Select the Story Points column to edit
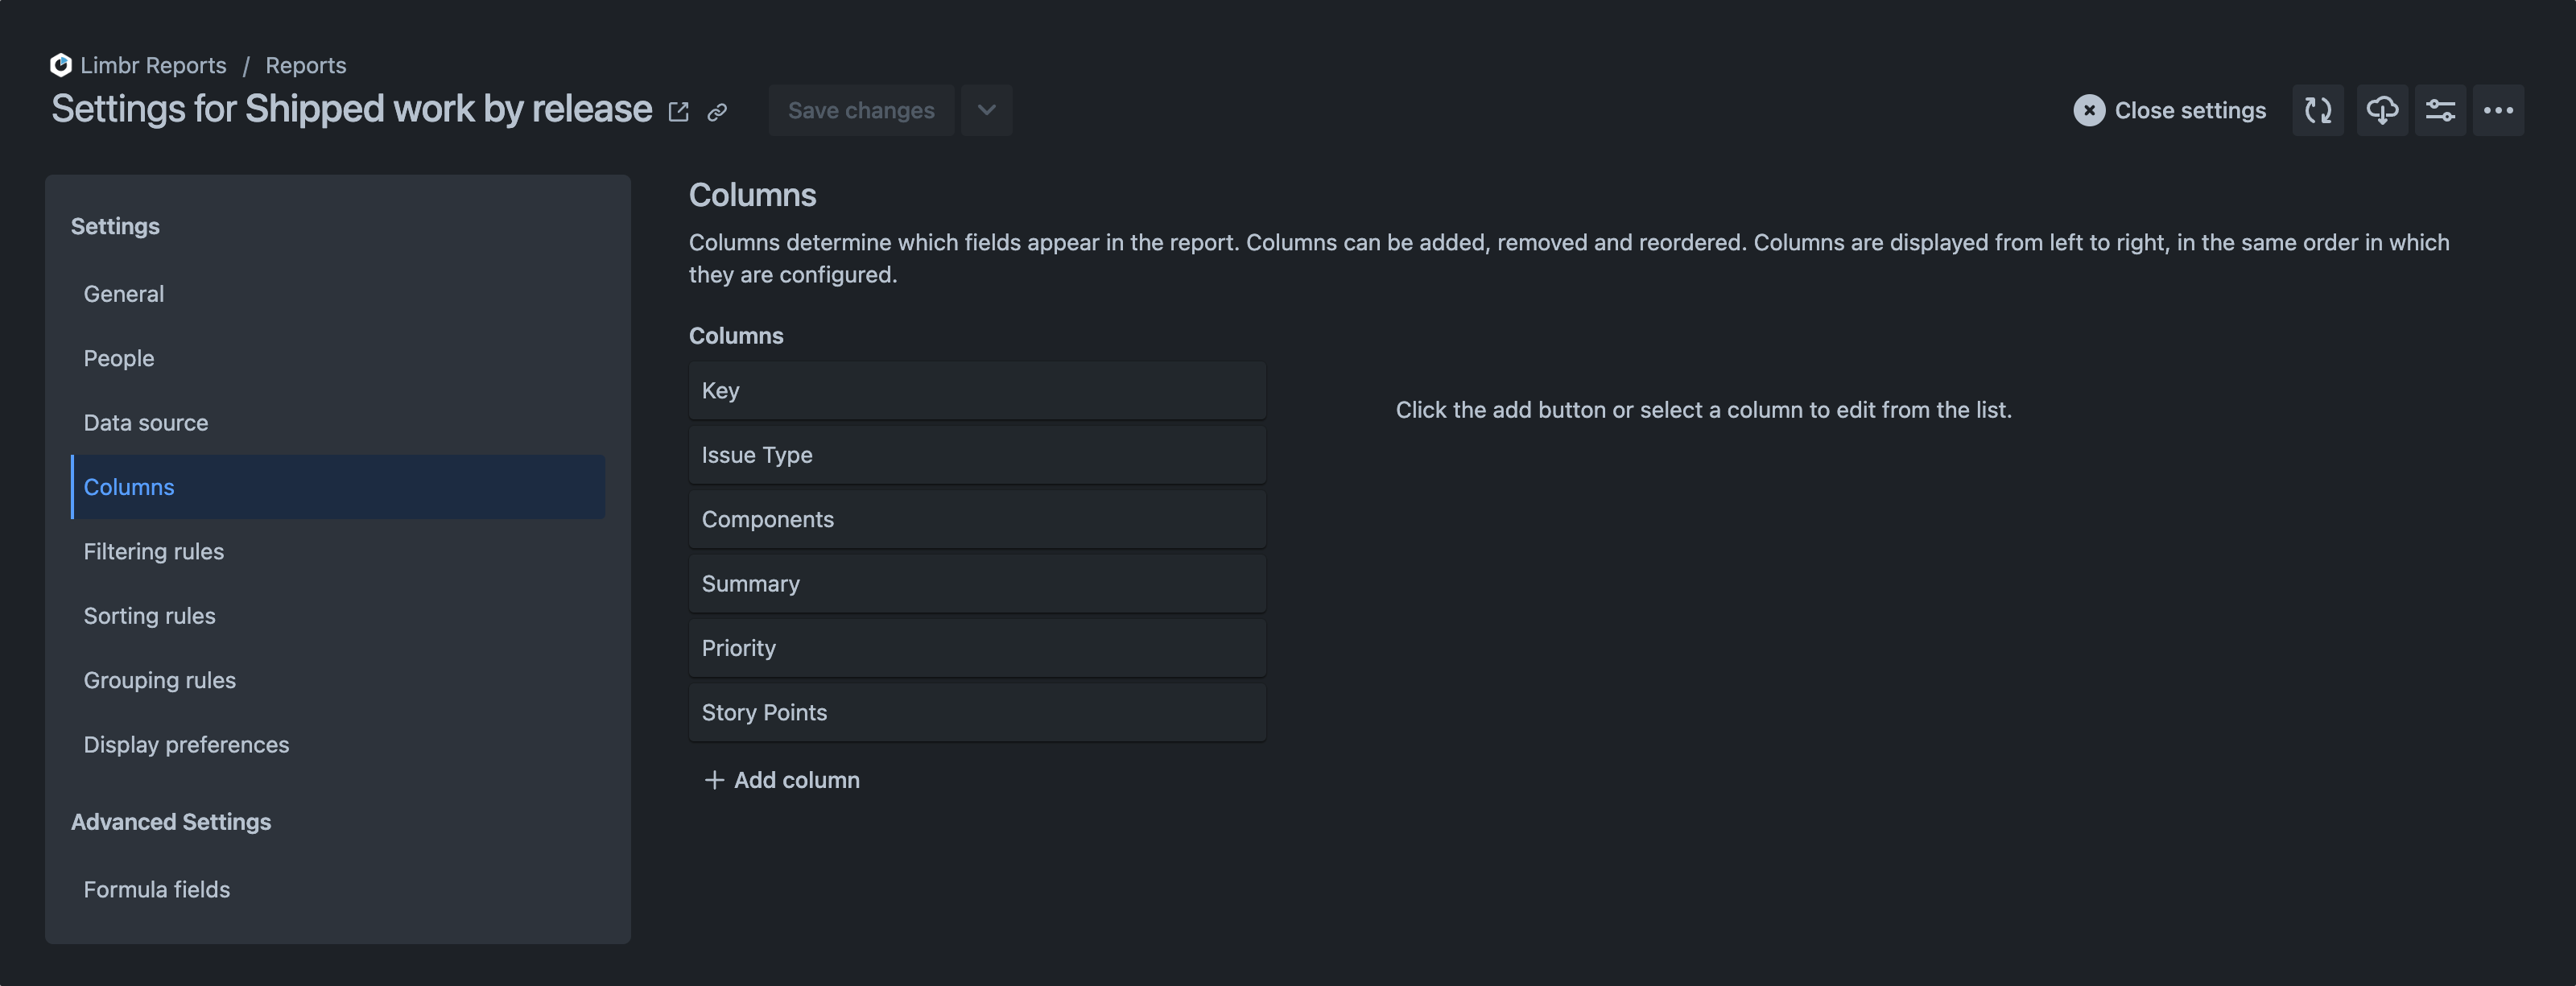 (x=977, y=712)
